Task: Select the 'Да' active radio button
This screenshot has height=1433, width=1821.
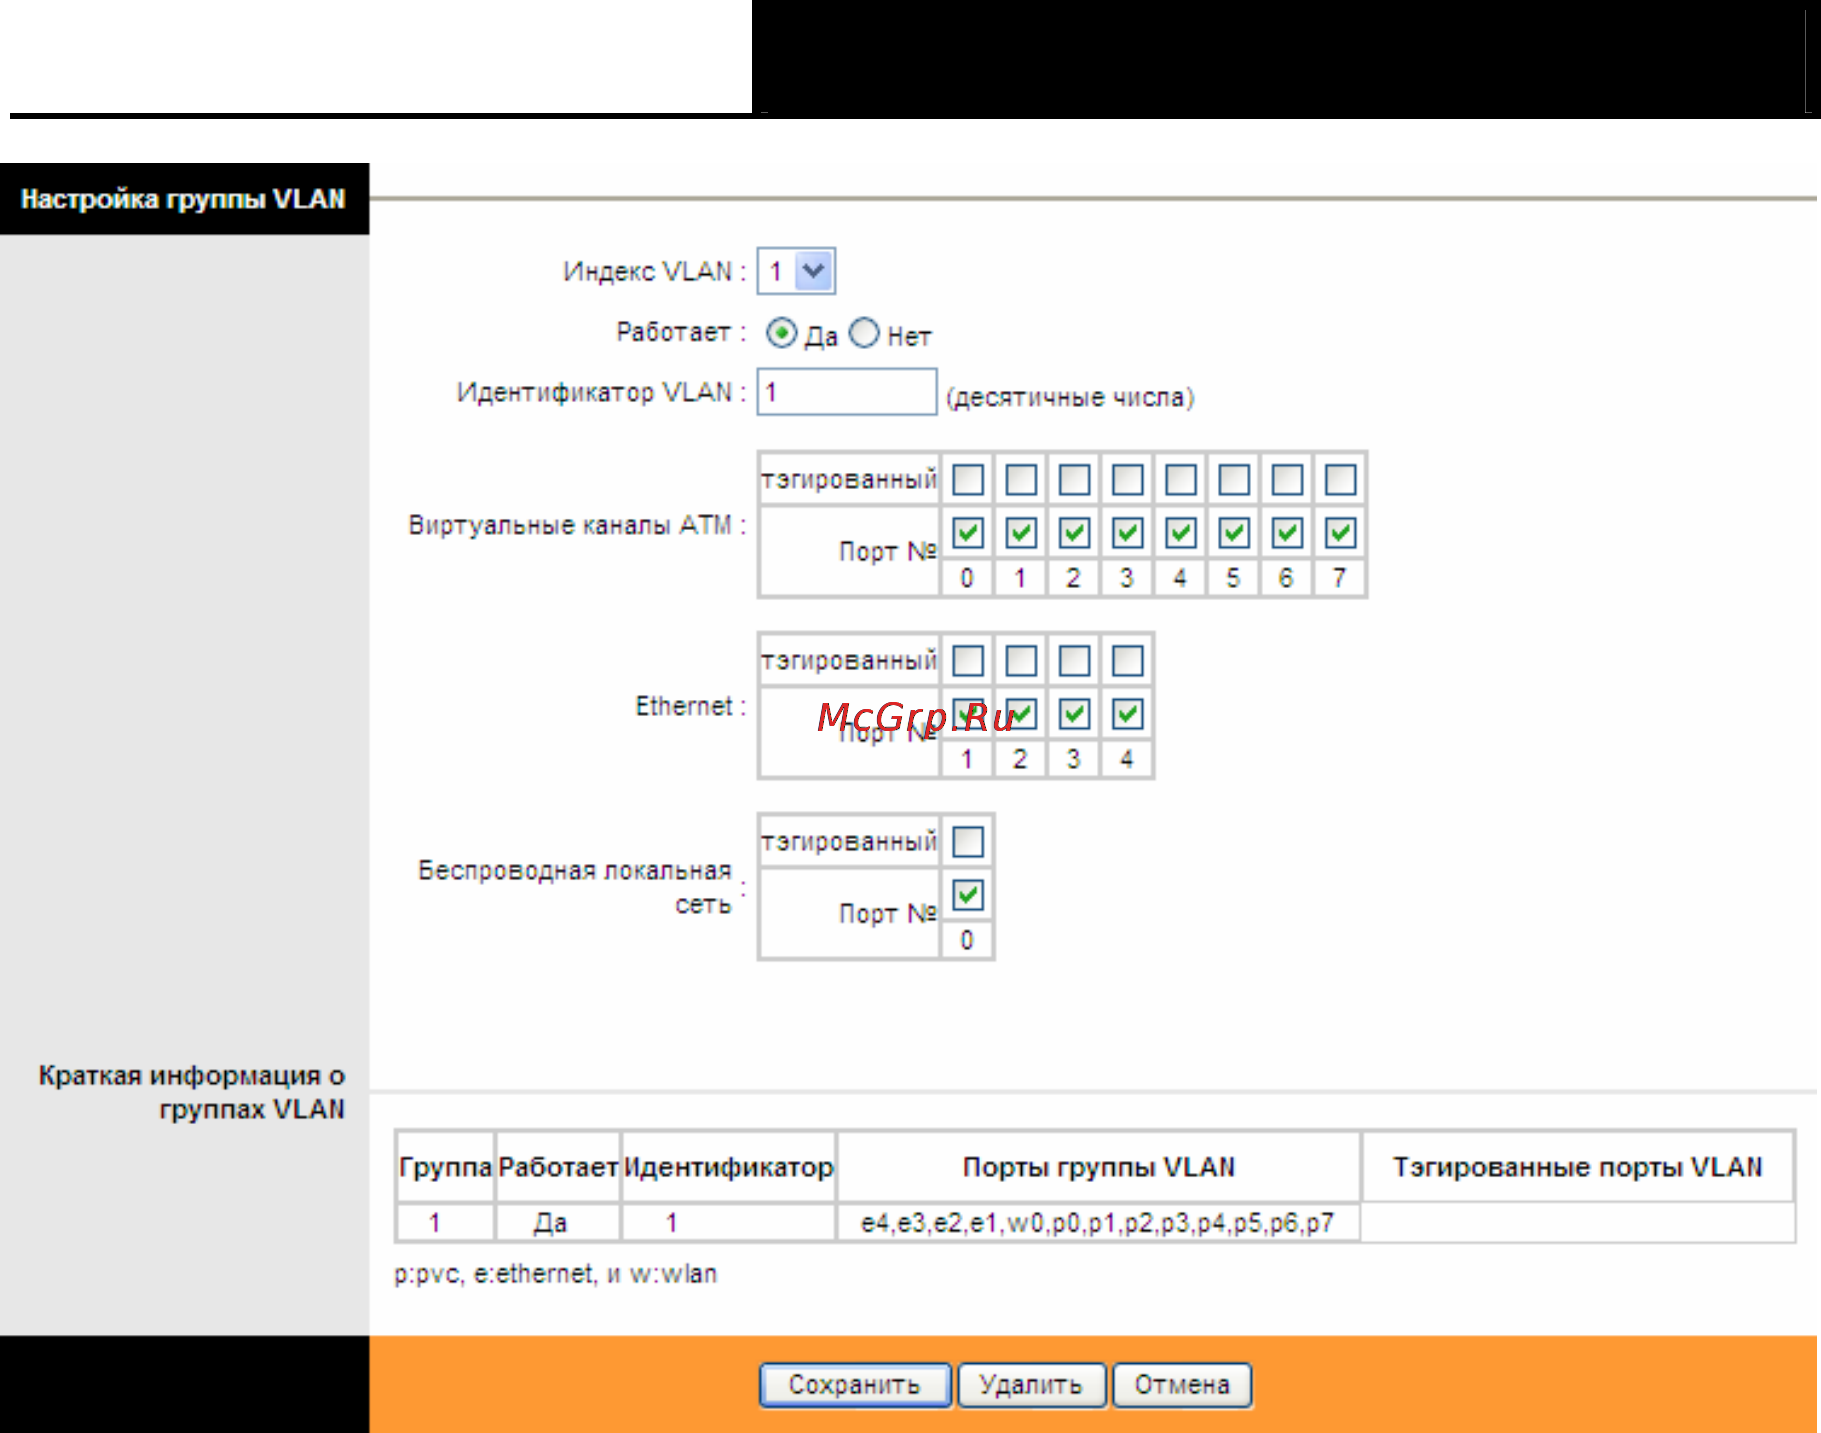Action: pos(781,333)
